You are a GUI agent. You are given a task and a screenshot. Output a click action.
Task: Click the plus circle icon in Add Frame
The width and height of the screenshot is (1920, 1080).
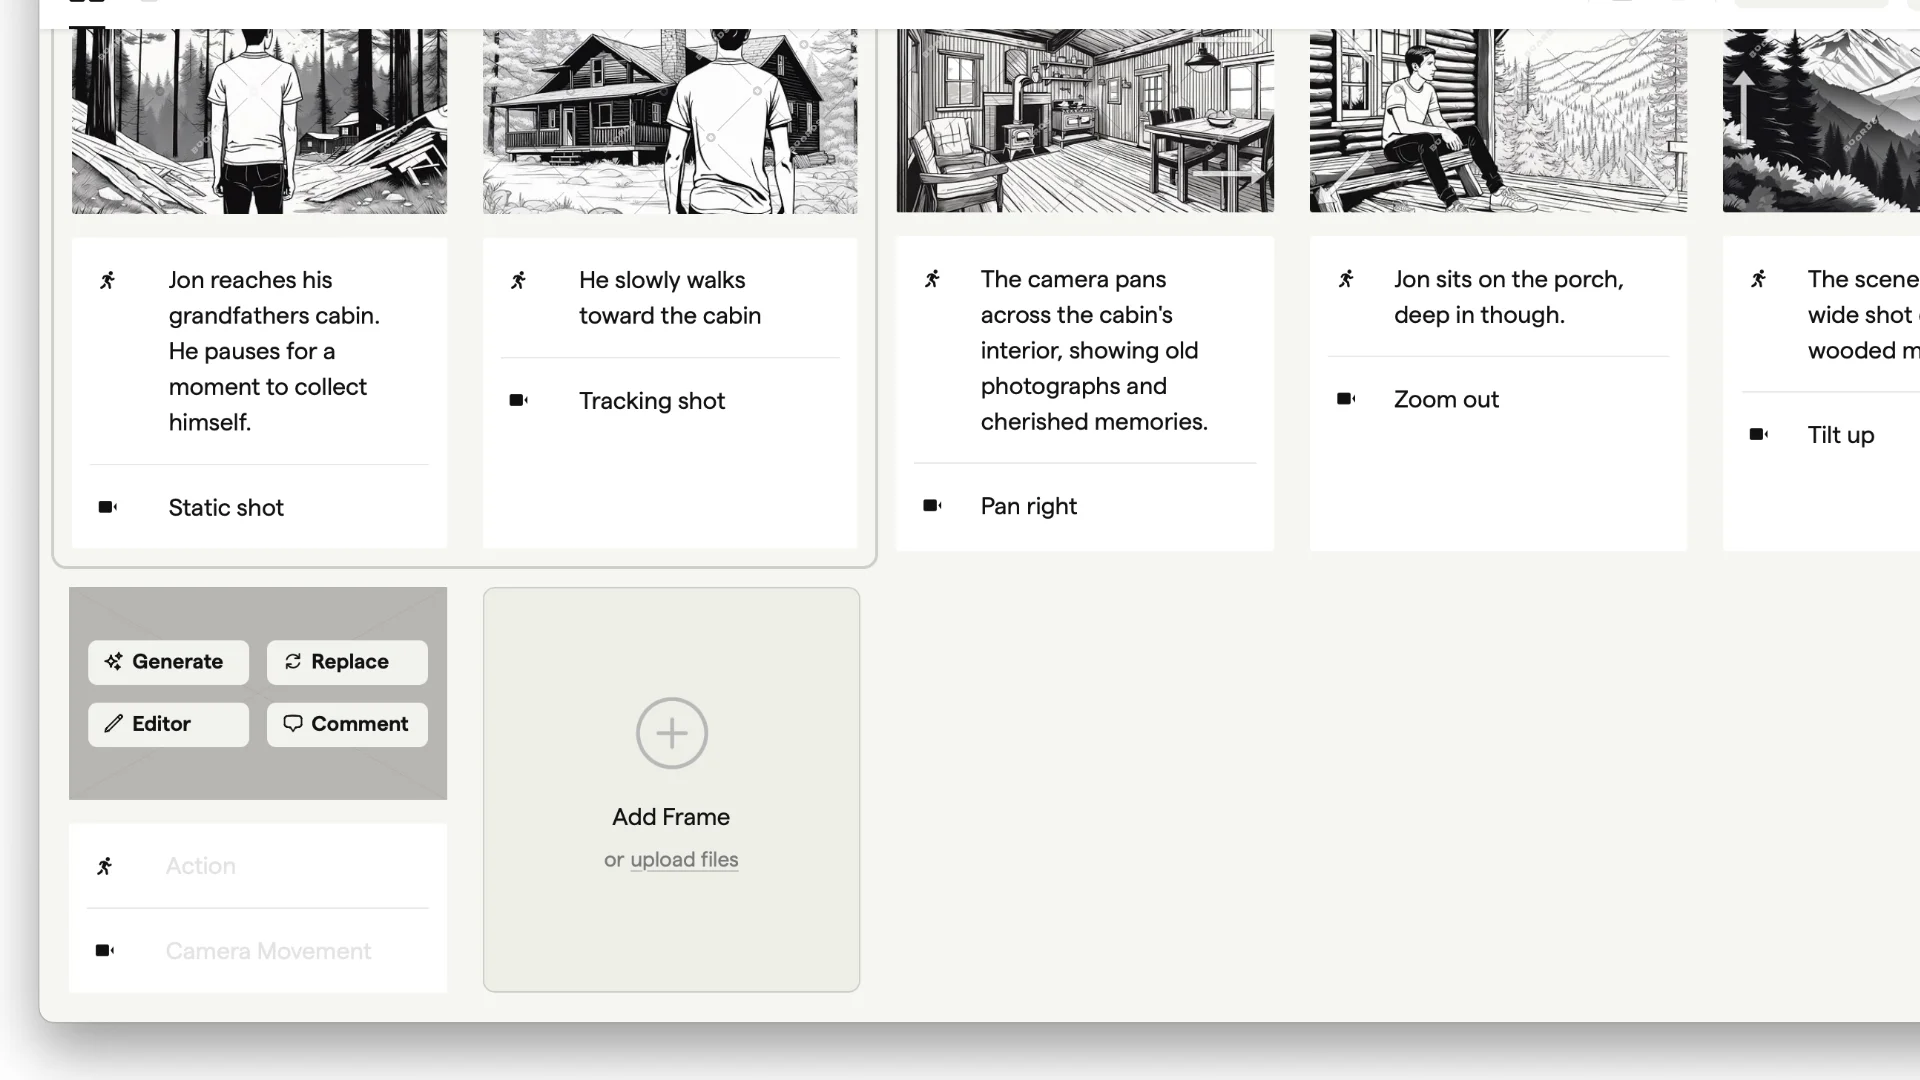671,733
